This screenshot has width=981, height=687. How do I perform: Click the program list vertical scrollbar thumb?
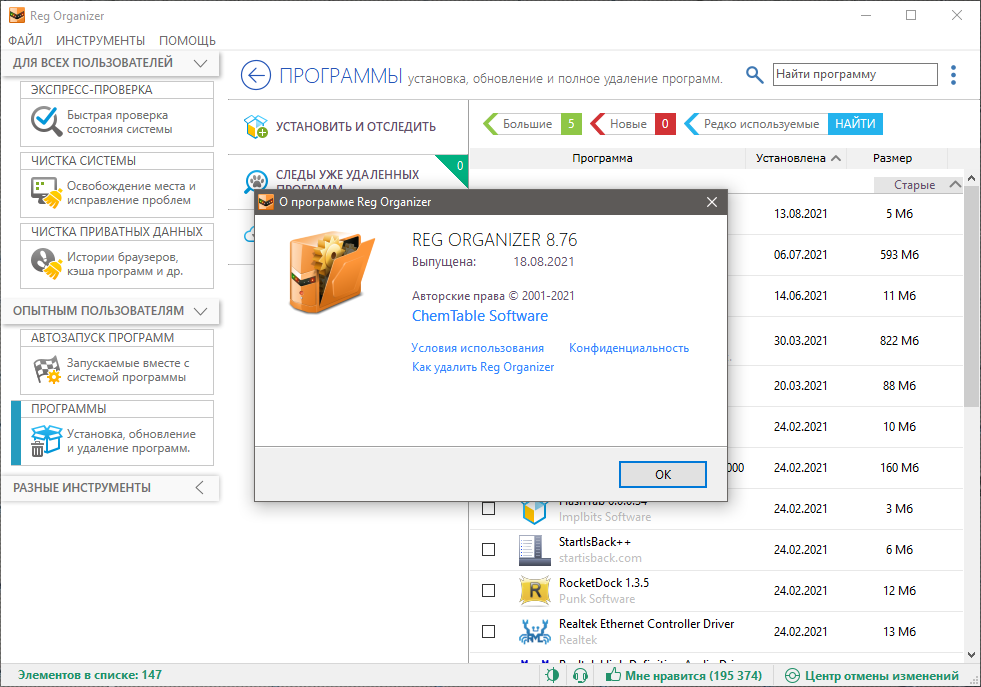click(x=972, y=297)
